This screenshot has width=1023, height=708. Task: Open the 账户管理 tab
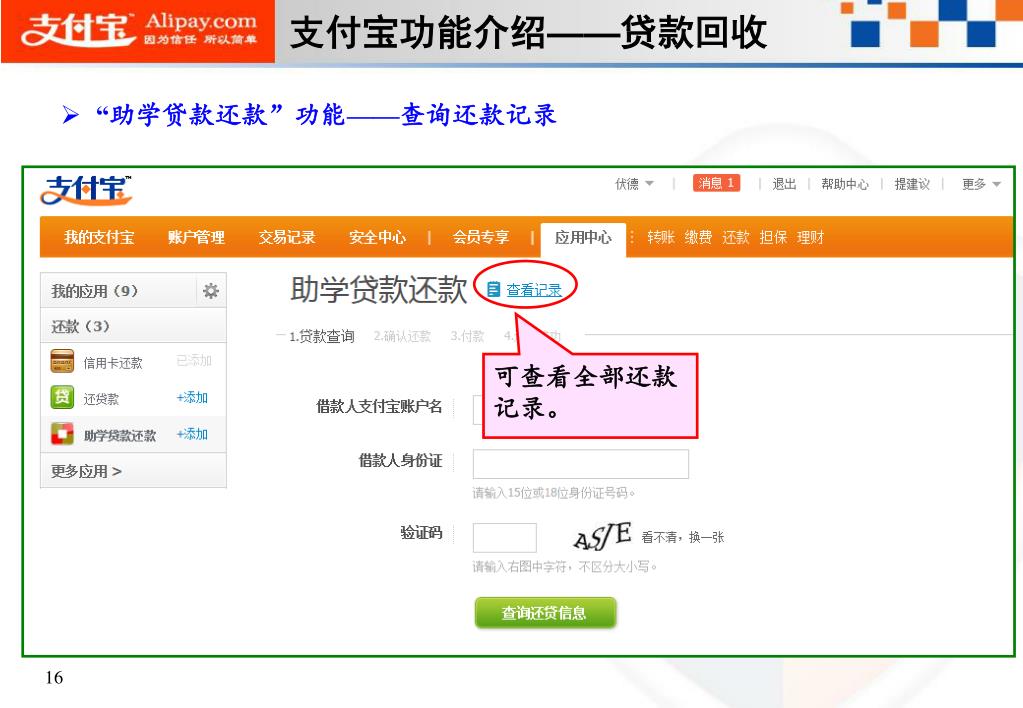pyautogui.click(x=196, y=238)
